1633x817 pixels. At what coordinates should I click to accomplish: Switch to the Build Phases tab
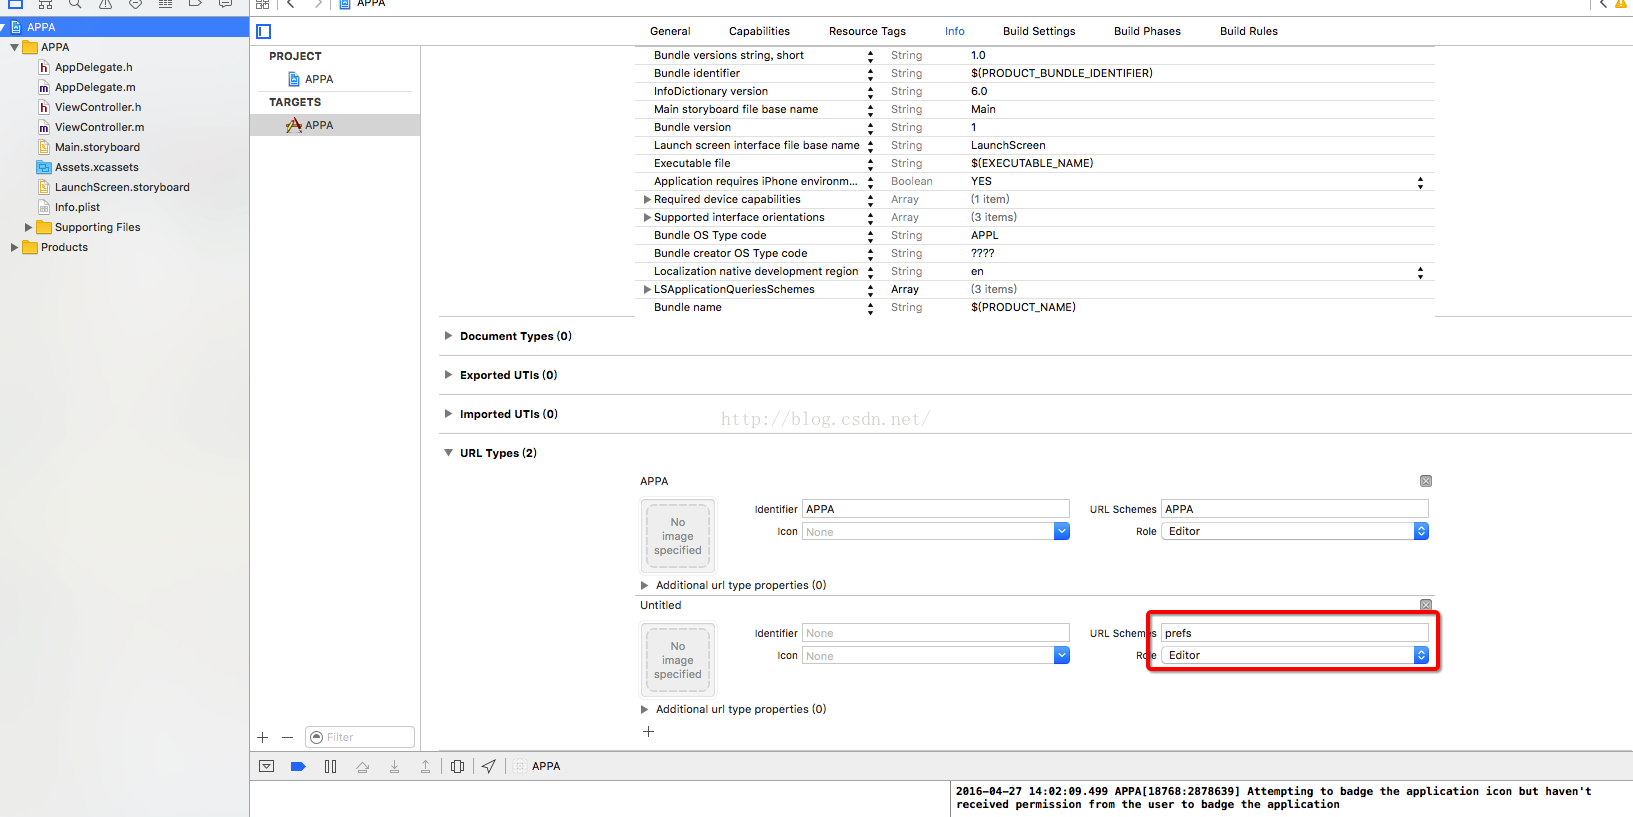click(1147, 31)
